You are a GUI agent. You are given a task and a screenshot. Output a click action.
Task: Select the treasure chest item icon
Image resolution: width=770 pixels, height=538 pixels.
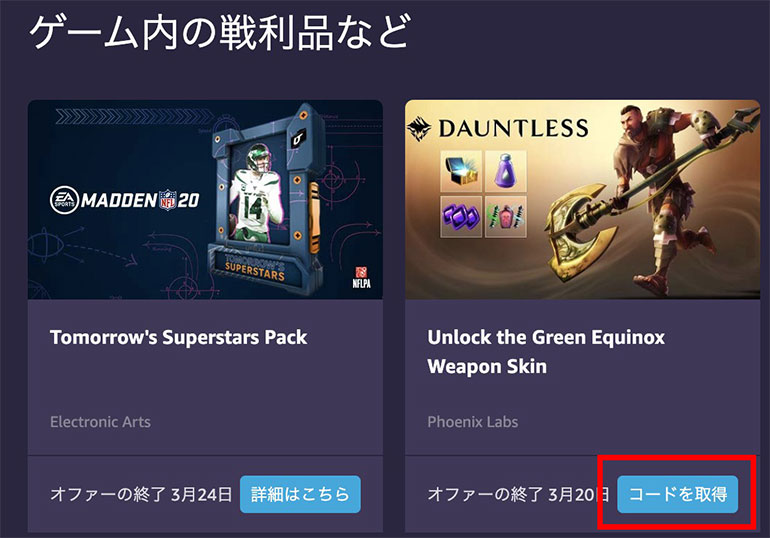point(461,171)
